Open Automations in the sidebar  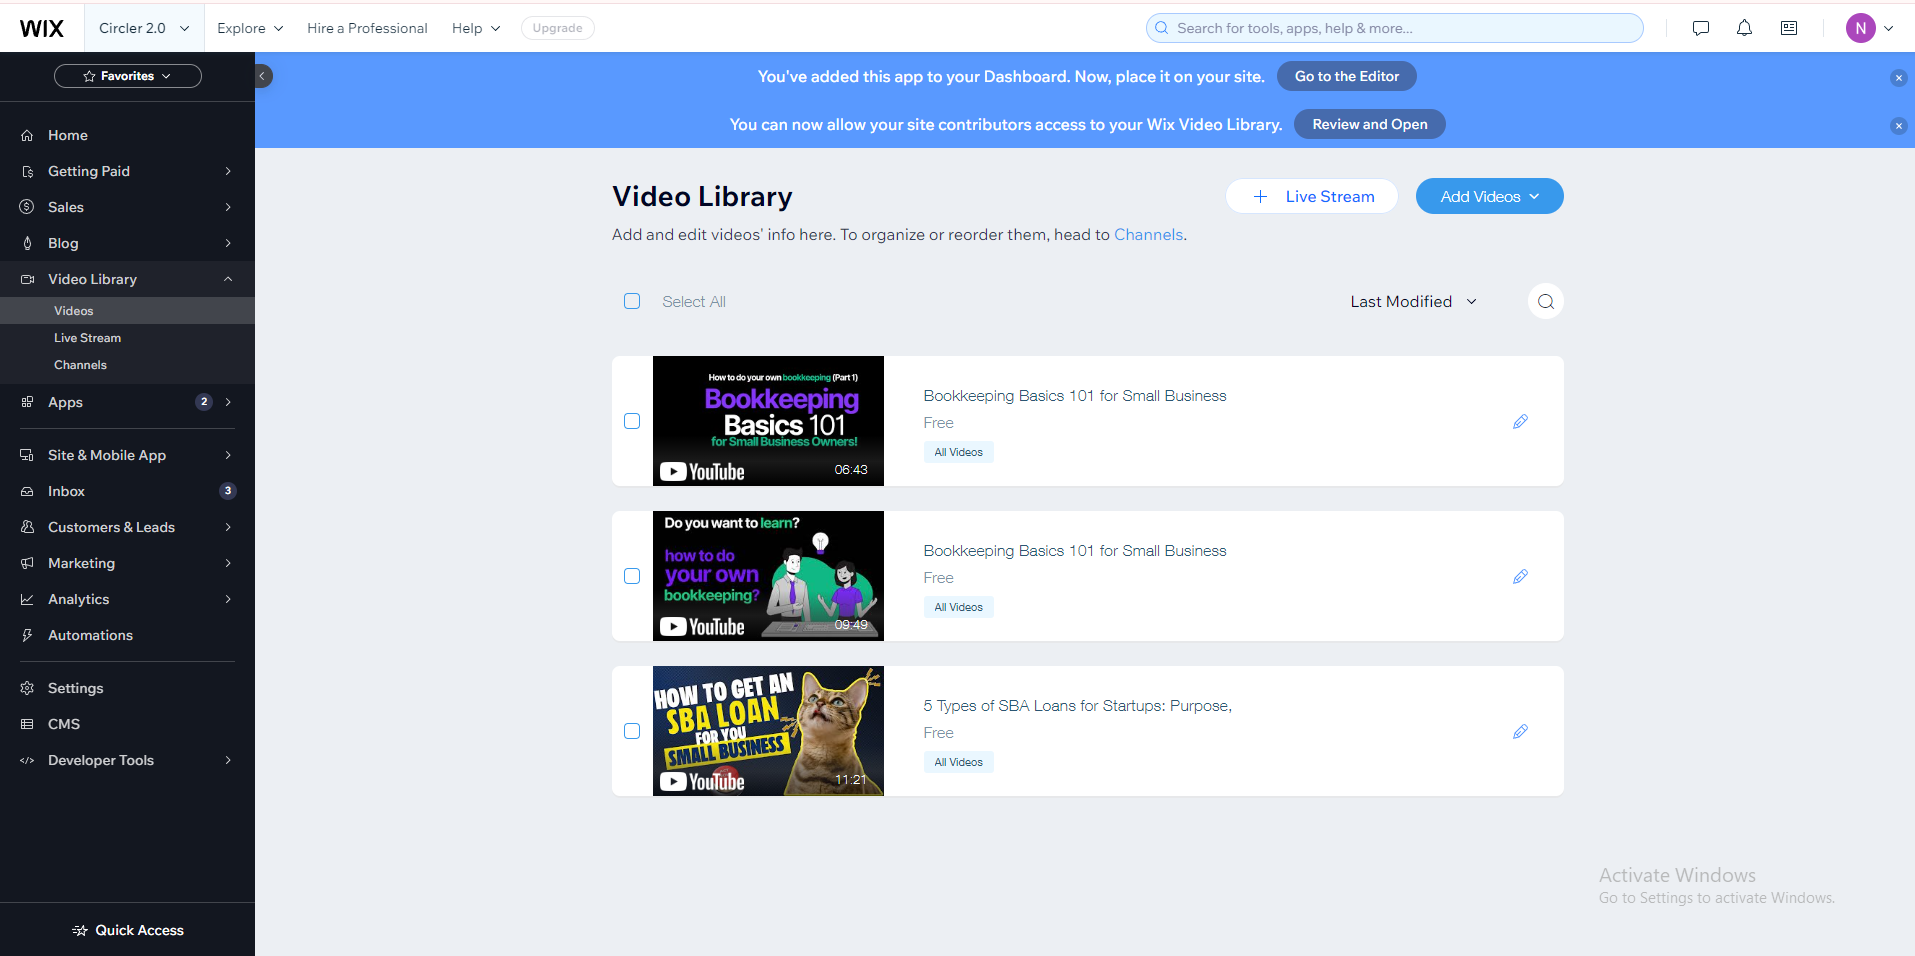127,635
